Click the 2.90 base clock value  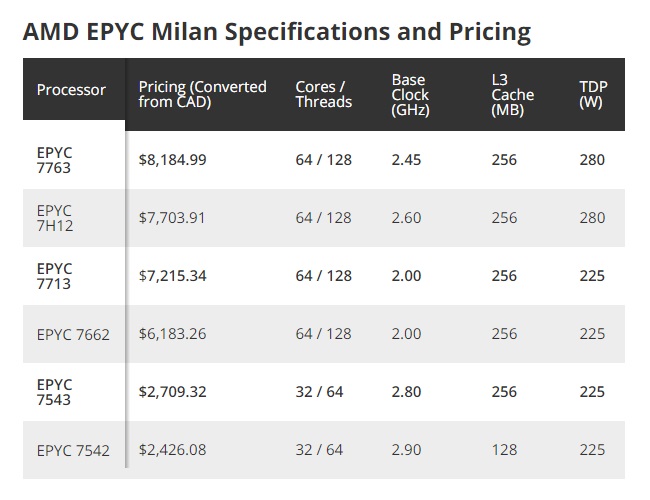click(x=406, y=450)
